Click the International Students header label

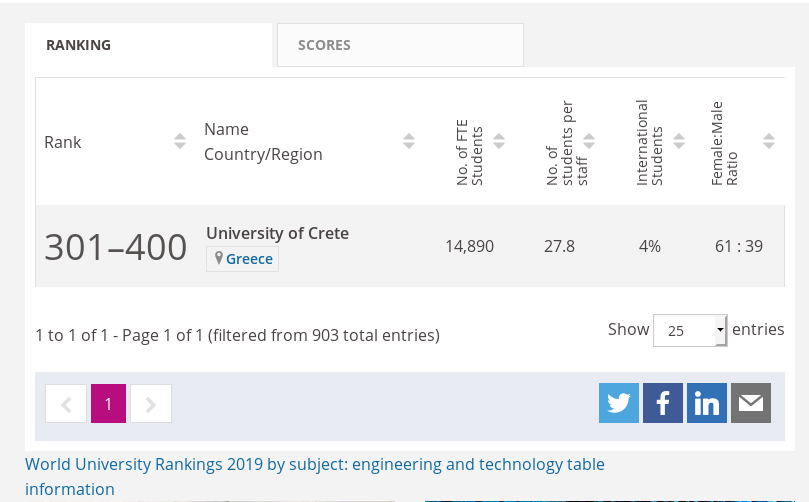[649, 142]
